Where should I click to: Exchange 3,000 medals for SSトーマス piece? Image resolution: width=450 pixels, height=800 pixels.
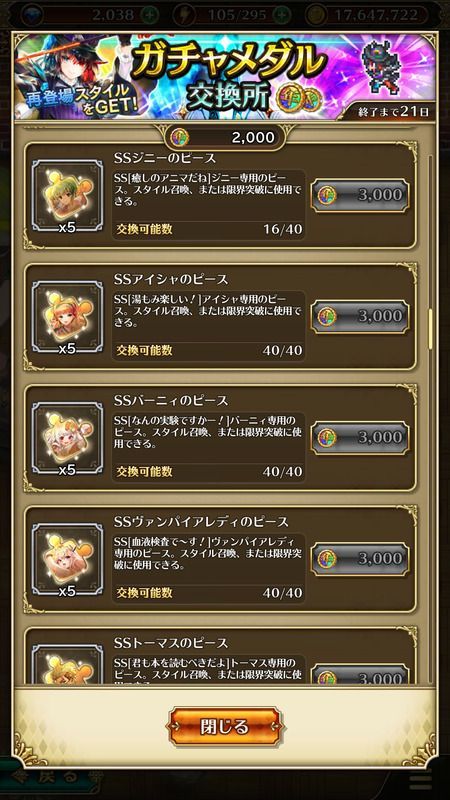pos(360,674)
